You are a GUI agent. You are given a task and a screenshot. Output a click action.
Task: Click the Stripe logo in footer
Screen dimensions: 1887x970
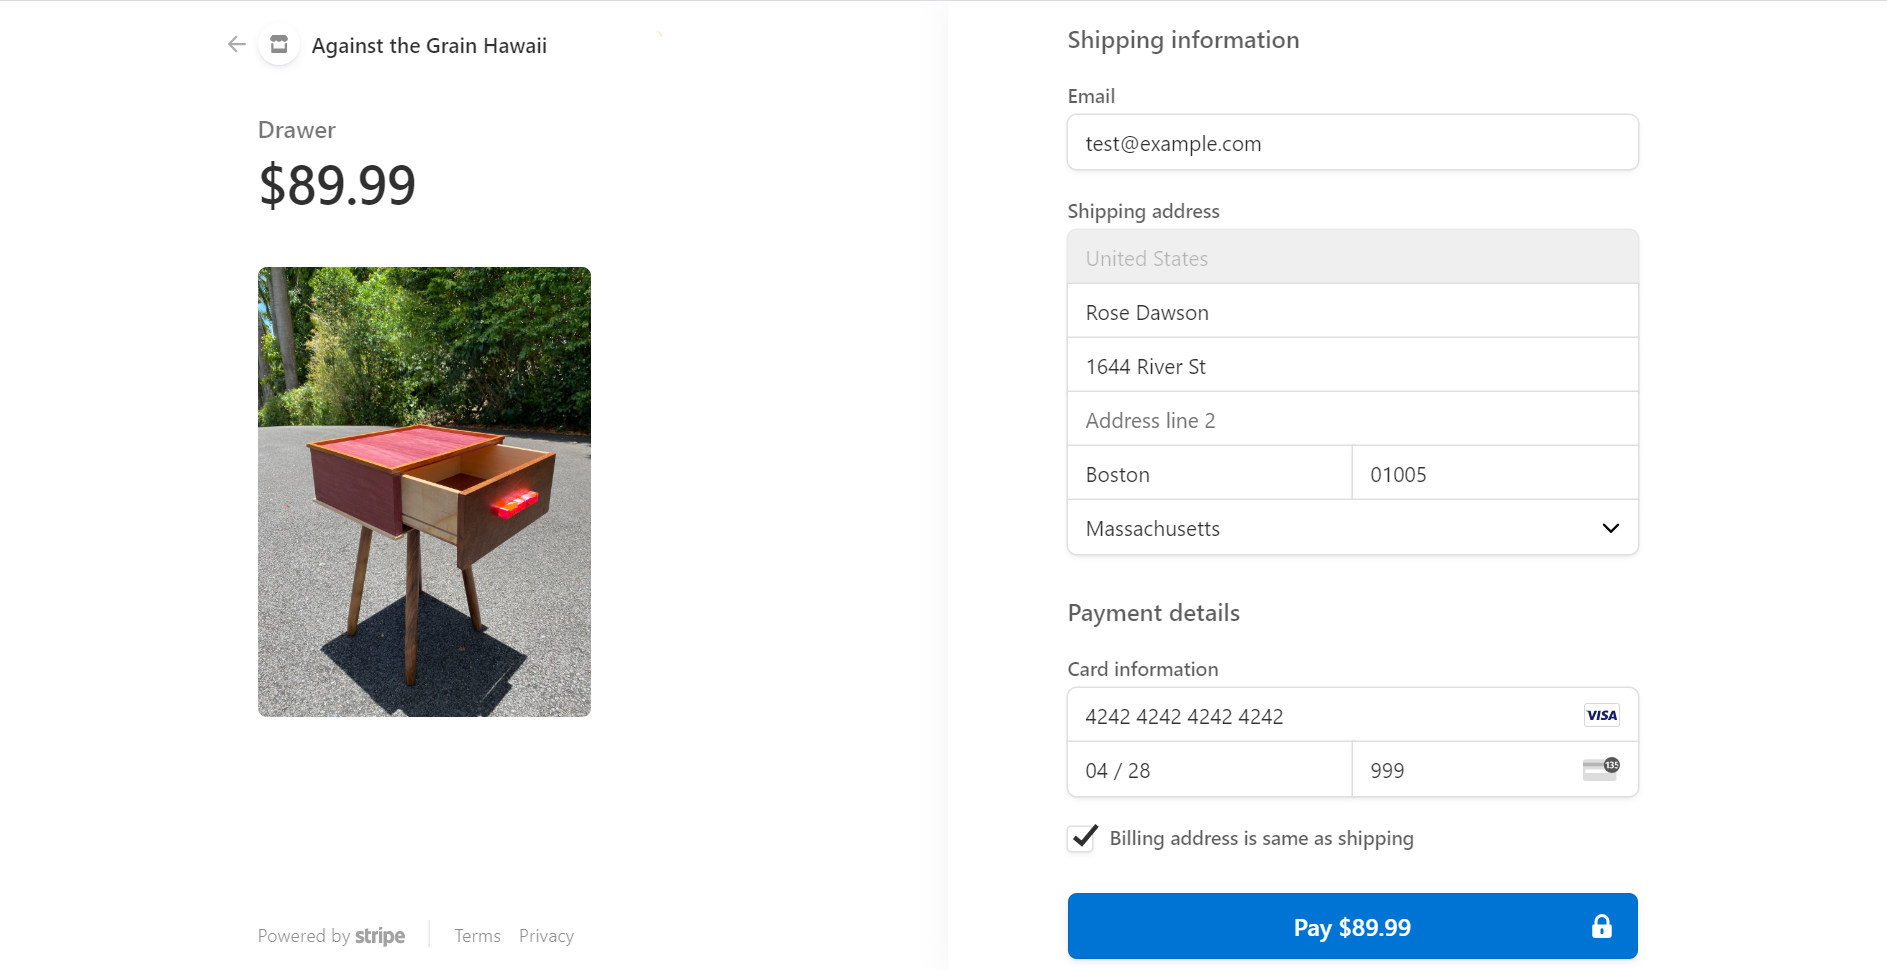[x=380, y=936]
